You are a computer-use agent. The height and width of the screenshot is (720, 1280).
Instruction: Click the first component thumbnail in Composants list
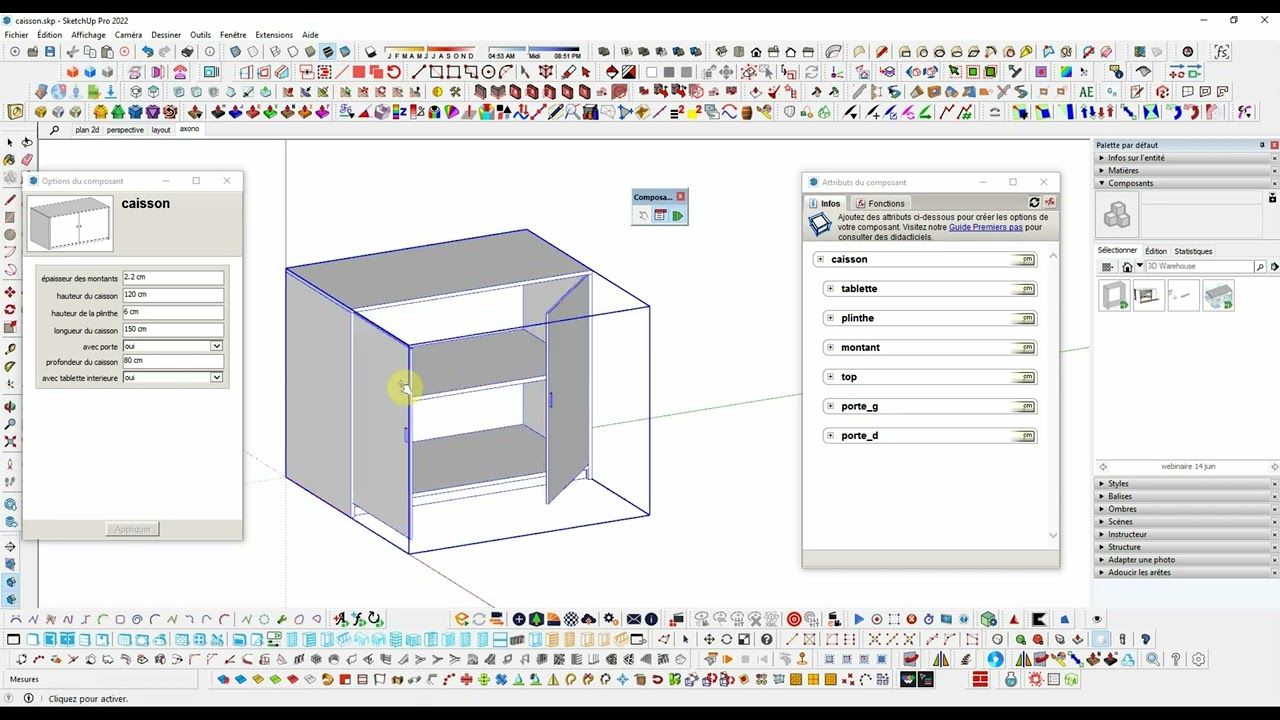(x=1115, y=295)
